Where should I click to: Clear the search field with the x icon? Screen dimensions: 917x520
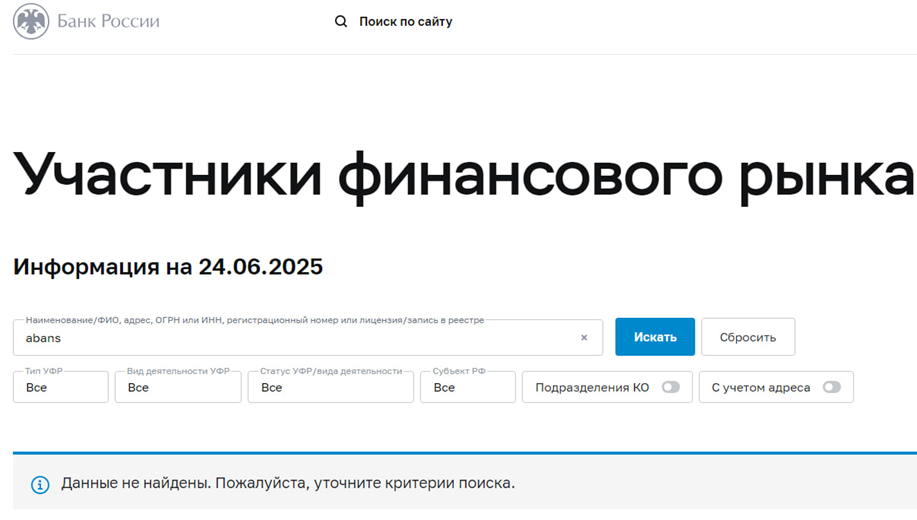click(x=584, y=338)
